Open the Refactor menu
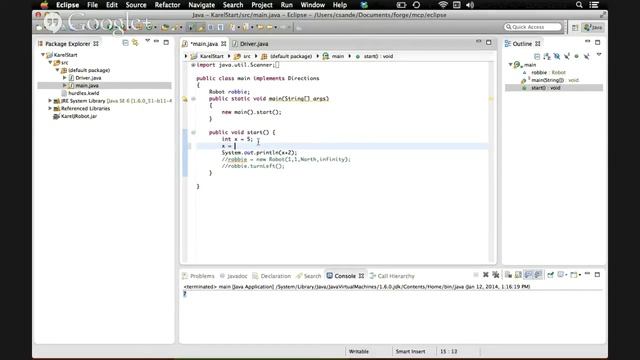 167,5
